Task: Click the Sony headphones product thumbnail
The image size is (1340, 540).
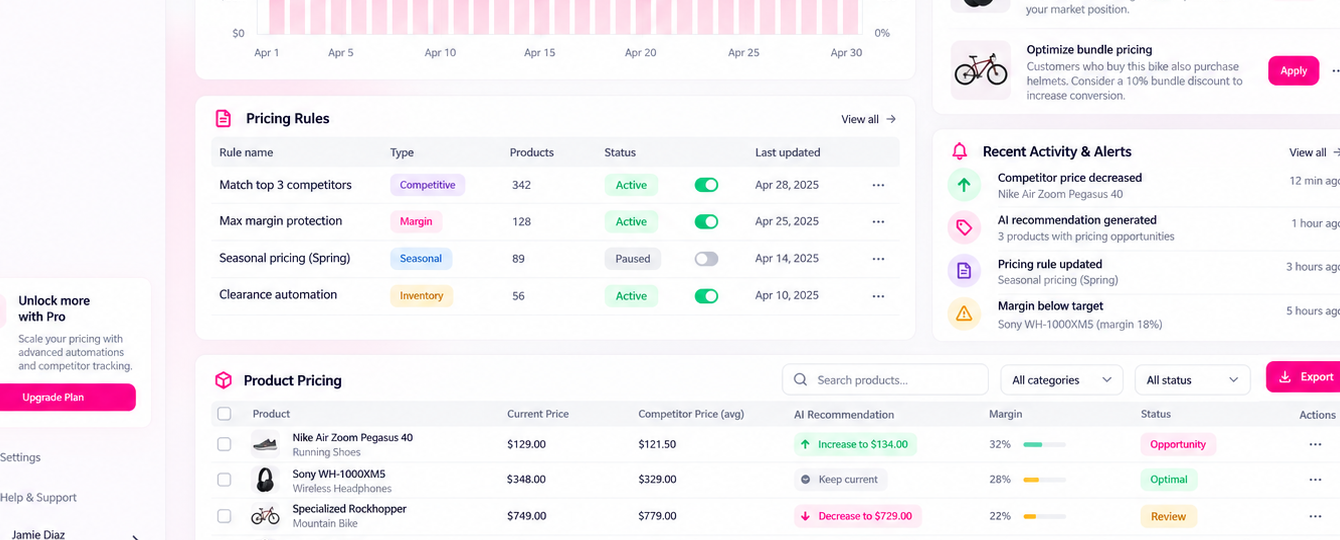Action: click(265, 480)
